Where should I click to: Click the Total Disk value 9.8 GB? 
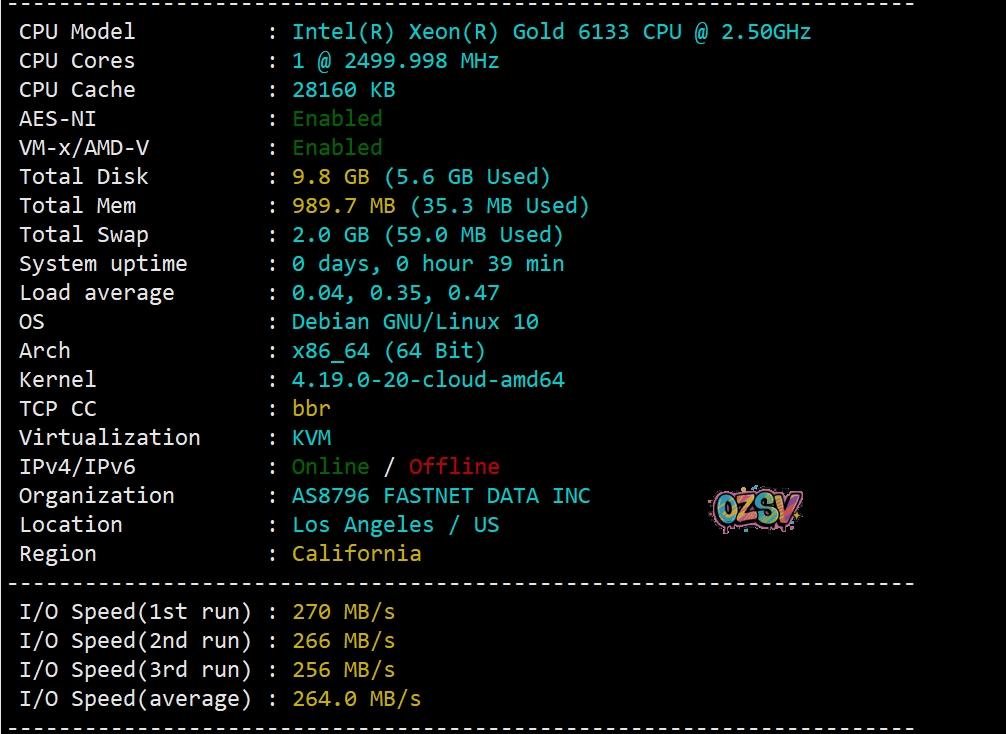click(331, 177)
